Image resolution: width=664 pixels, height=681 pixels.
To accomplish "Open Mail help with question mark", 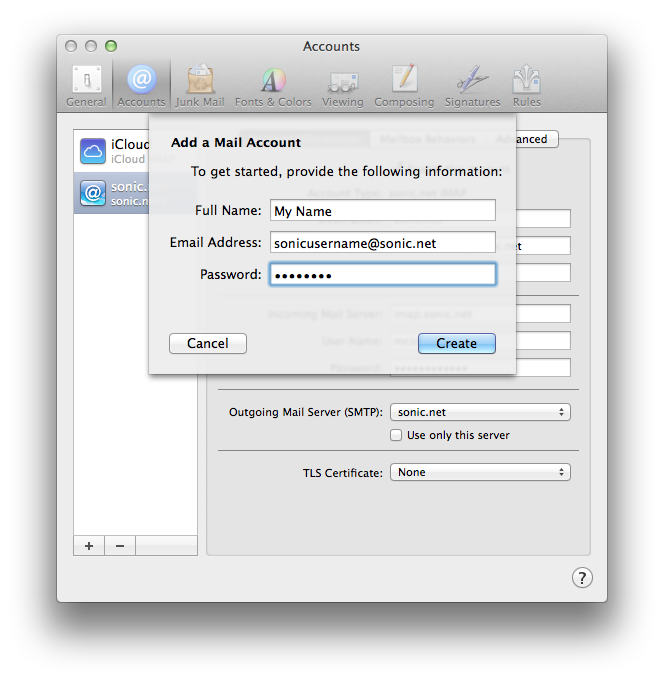I will 582,578.
